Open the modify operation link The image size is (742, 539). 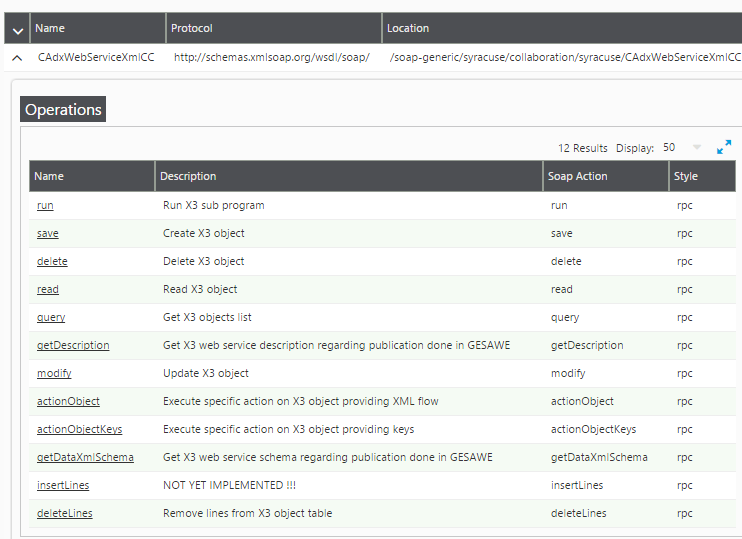point(54,373)
